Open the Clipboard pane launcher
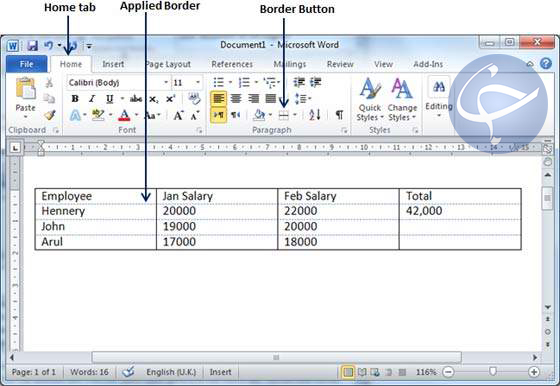The height and width of the screenshot is (386, 560). [56, 130]
